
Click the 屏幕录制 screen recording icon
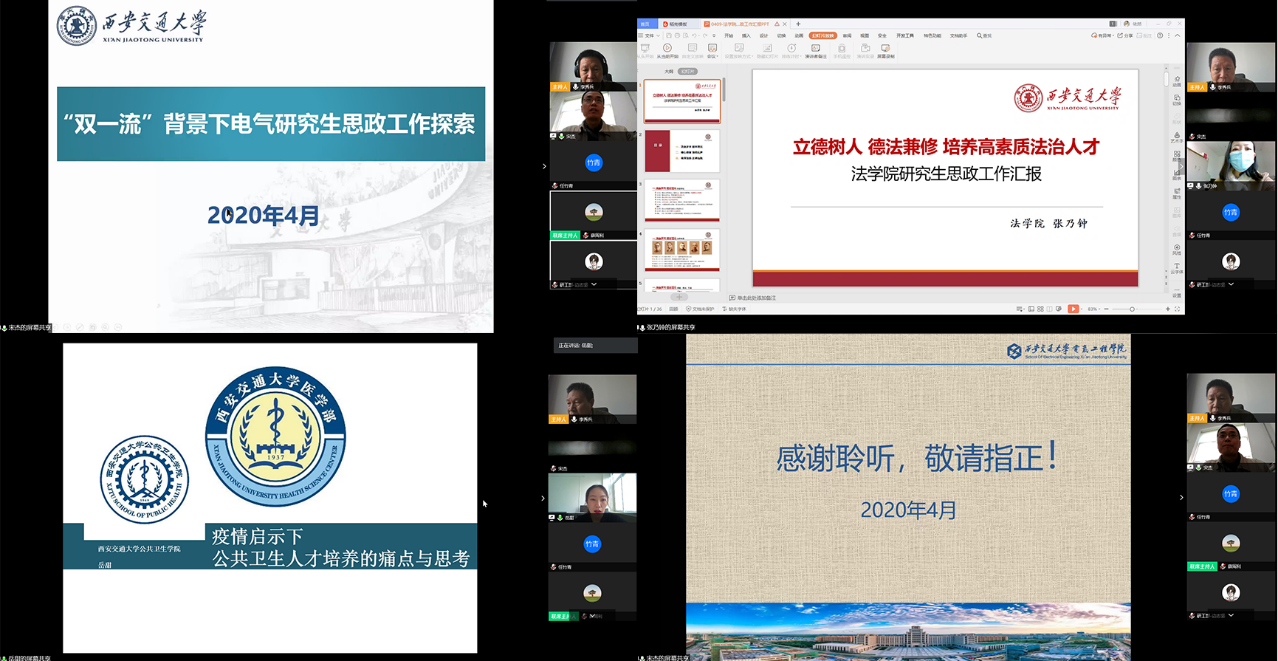(x=885, y=50)
